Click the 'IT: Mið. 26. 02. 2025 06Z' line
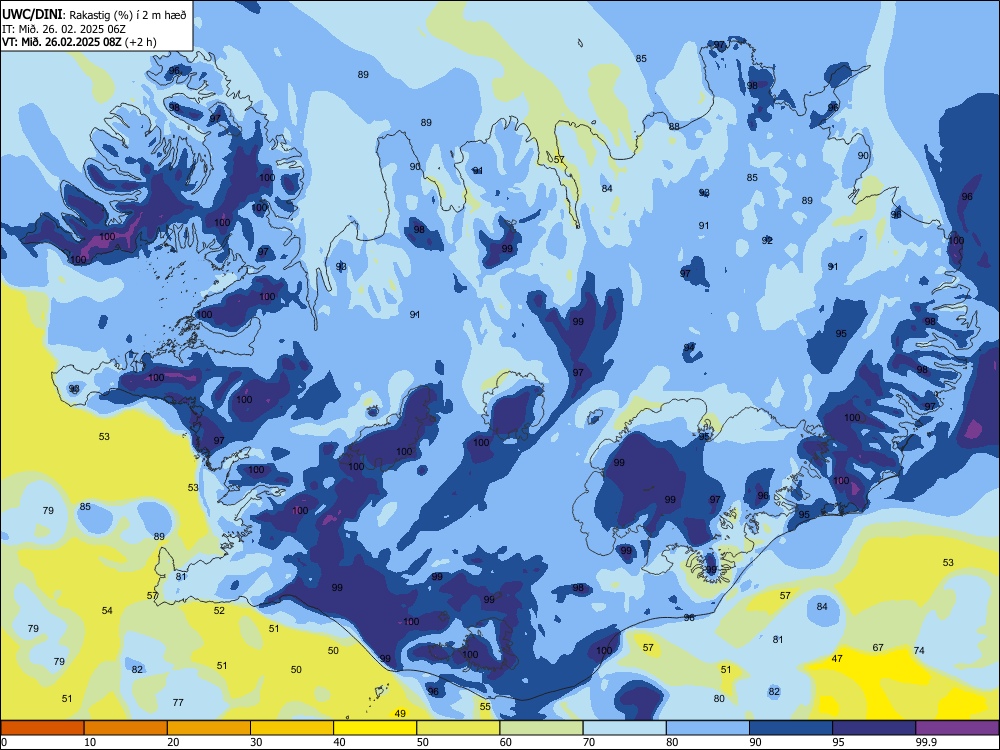 [x=64, y=29]
